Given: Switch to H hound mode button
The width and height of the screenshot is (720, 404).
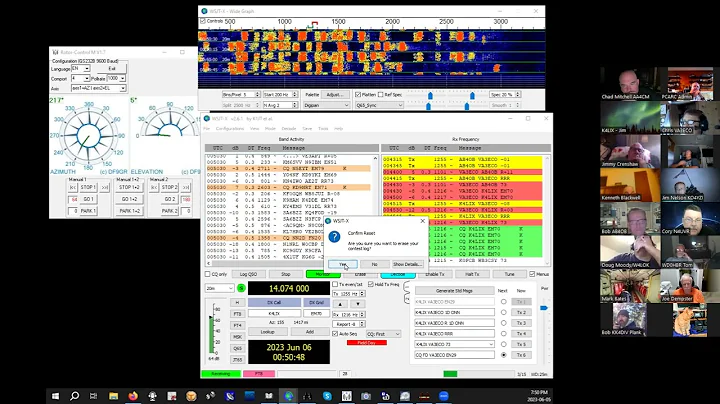Looking at the screenshot, I should 237,303.
